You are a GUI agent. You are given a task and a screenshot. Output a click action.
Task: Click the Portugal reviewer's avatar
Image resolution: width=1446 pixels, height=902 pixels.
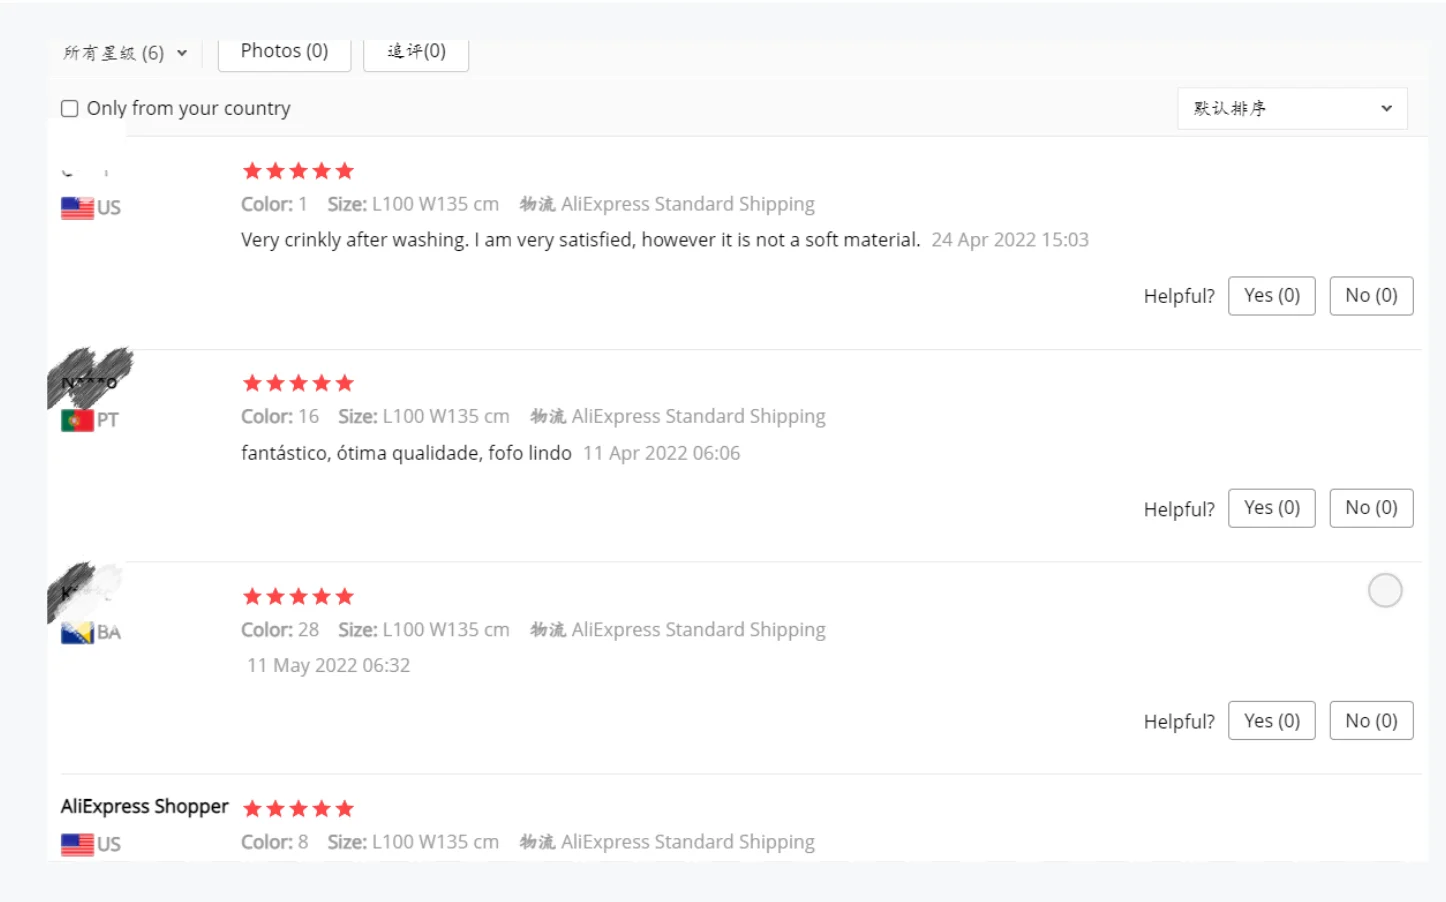click(x=90, y=377)
